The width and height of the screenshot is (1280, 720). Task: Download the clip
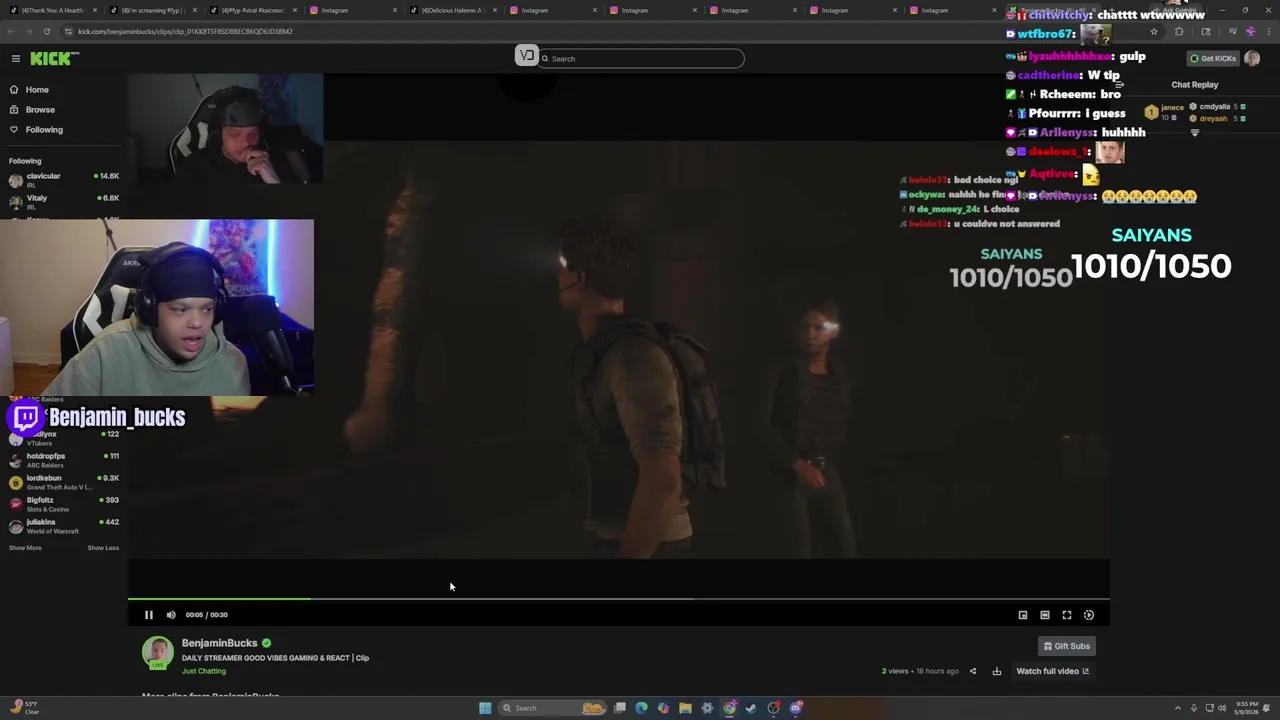(x=997, y=671)
